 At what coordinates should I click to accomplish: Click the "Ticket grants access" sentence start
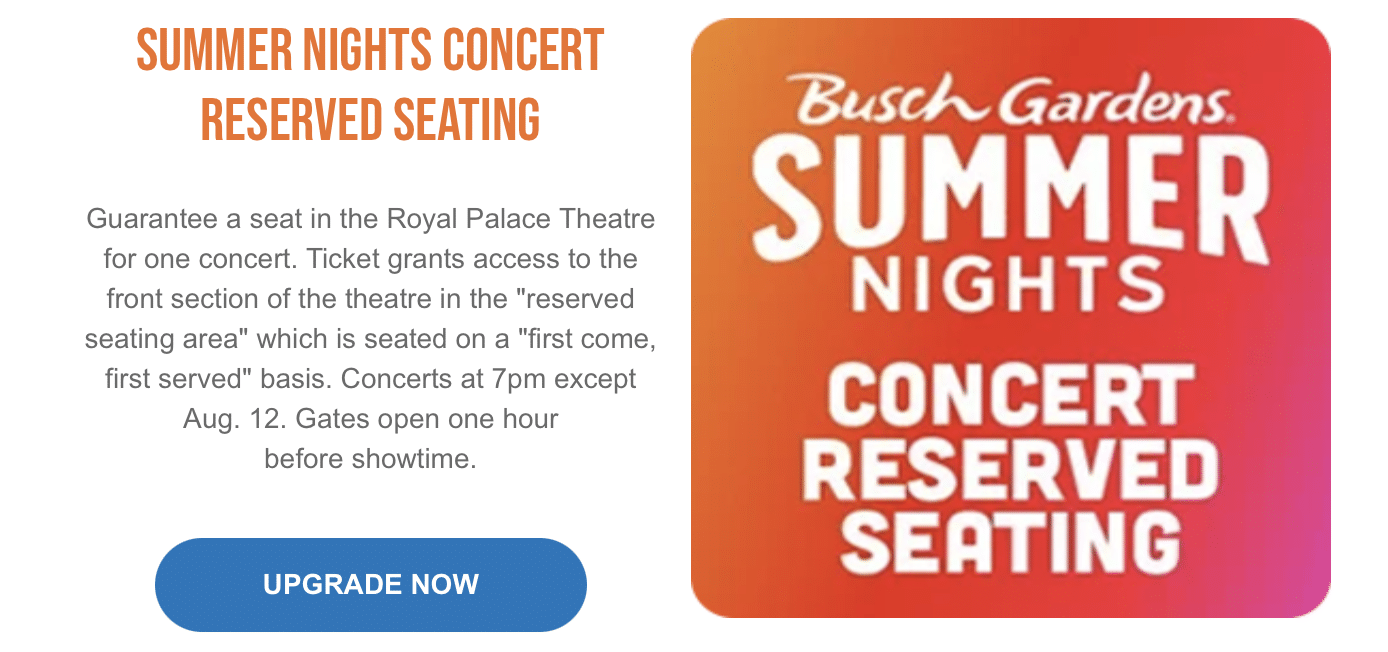tap(420, 259)
